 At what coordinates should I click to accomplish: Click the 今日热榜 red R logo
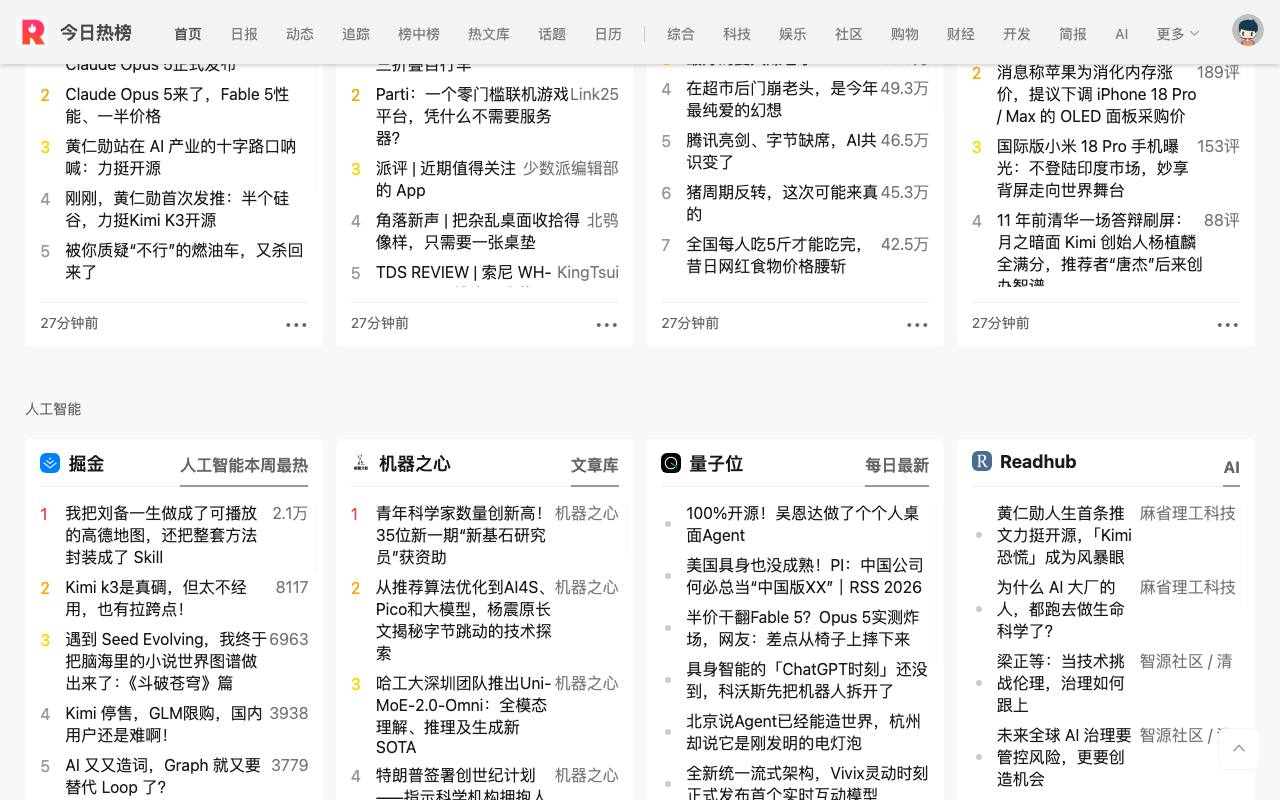33,32
